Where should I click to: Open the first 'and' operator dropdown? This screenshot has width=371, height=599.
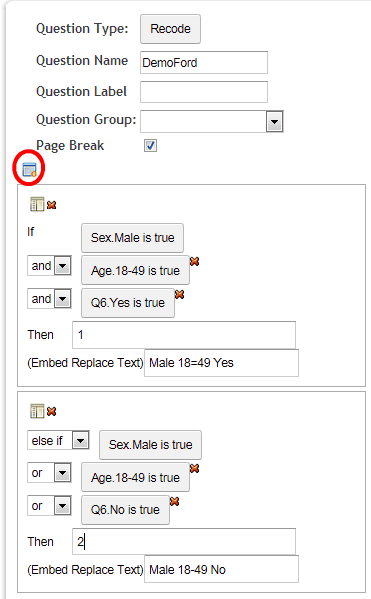click(63, 265)
